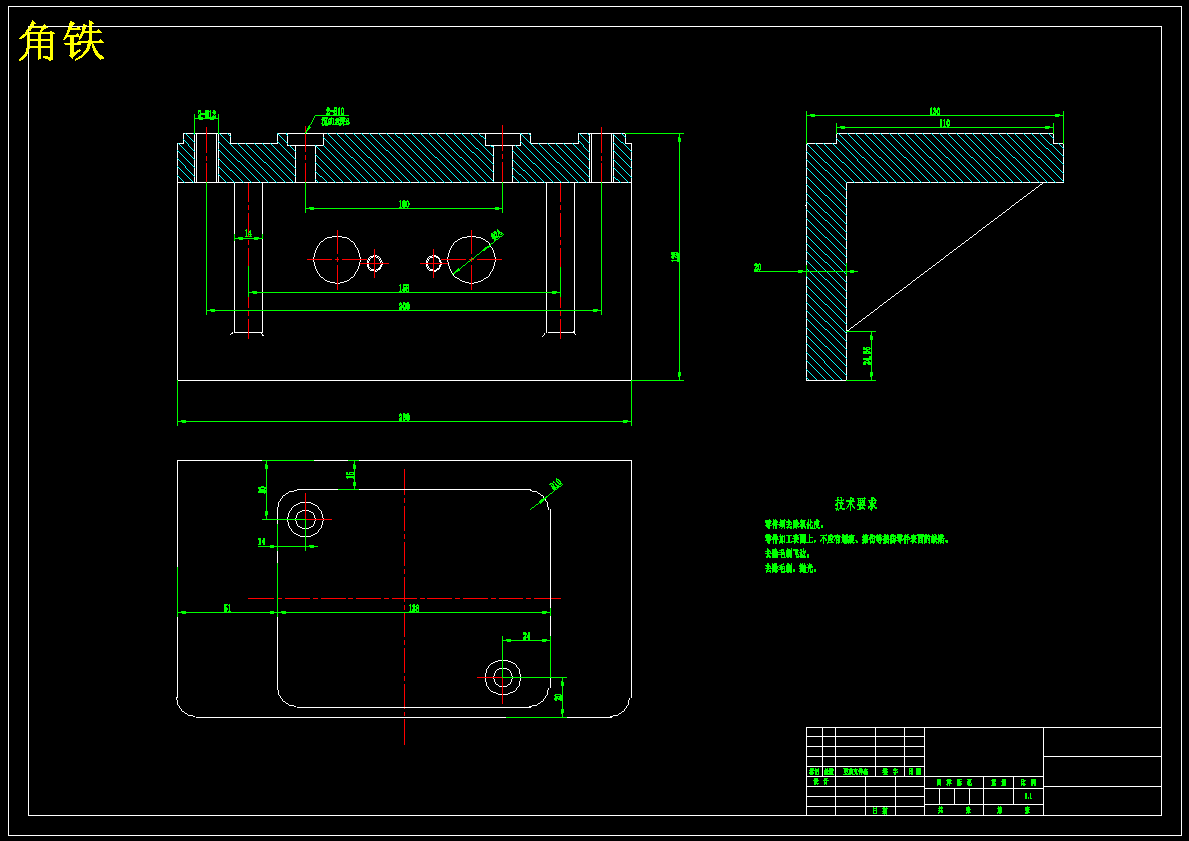Select the large right circle with diameter leader
Viewport: 1189px width, 841px height.
tap(472, 259)
